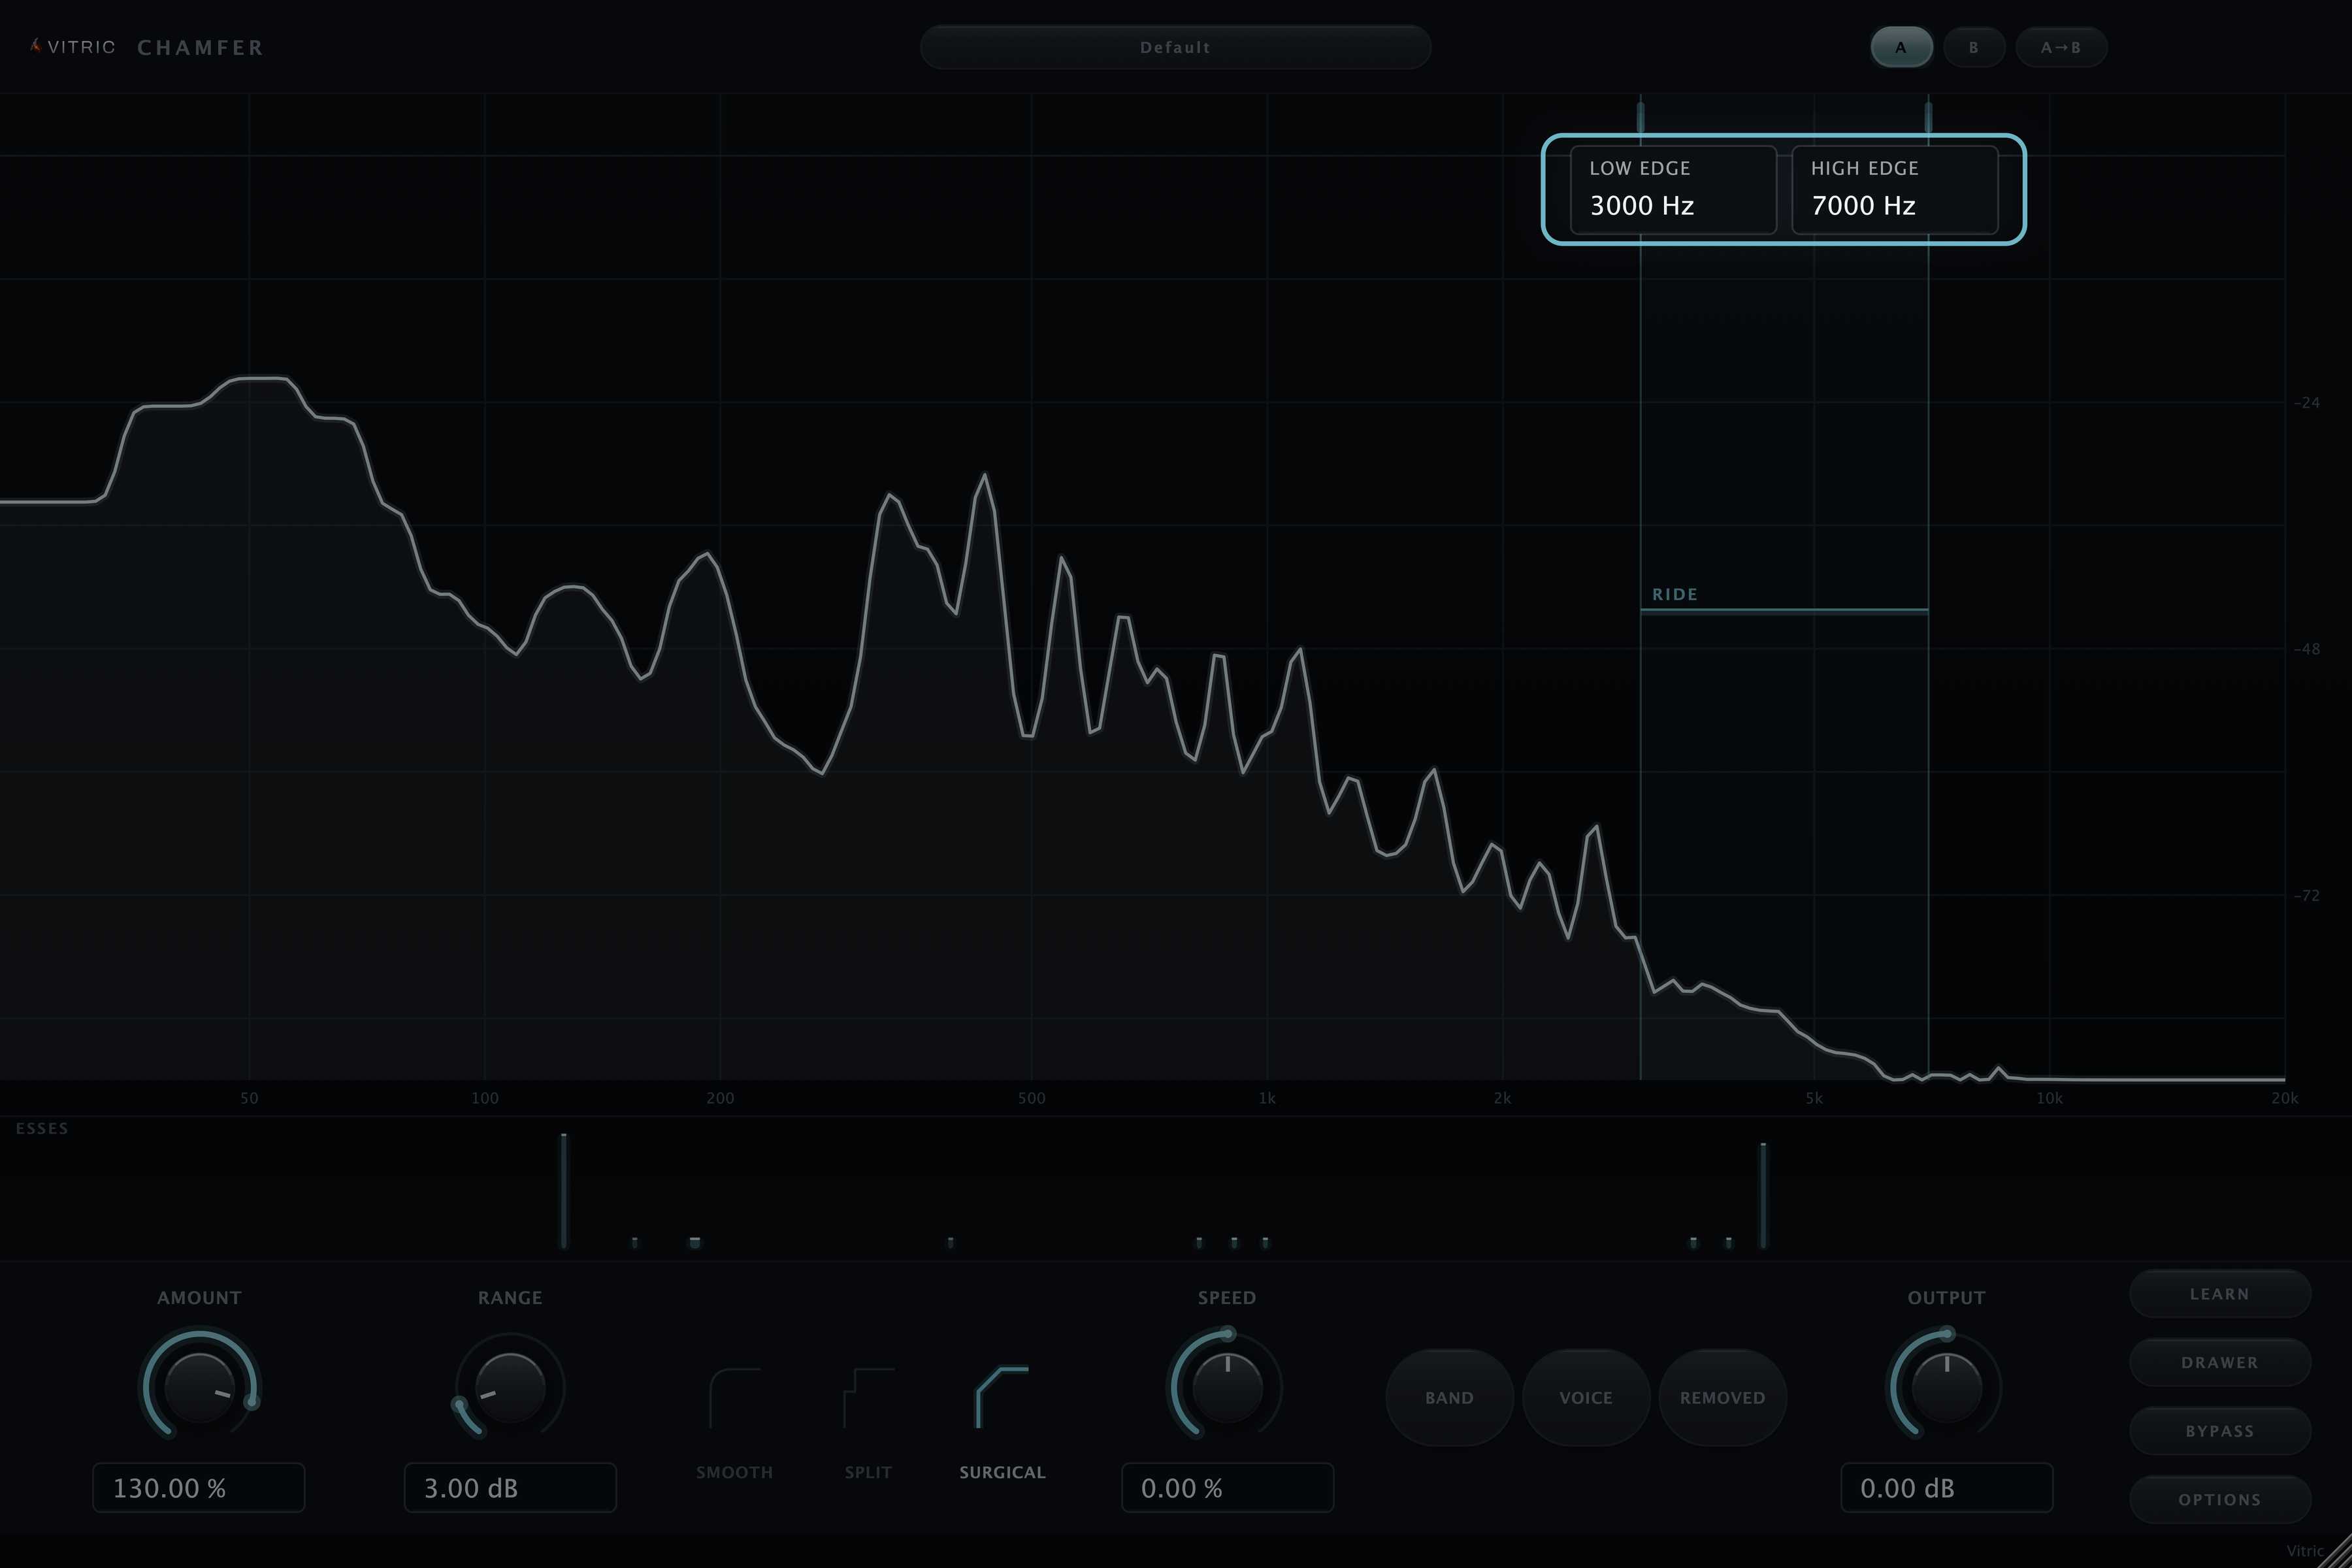
Task: Click the RIDE threshold line
Action: [1784, 610]
